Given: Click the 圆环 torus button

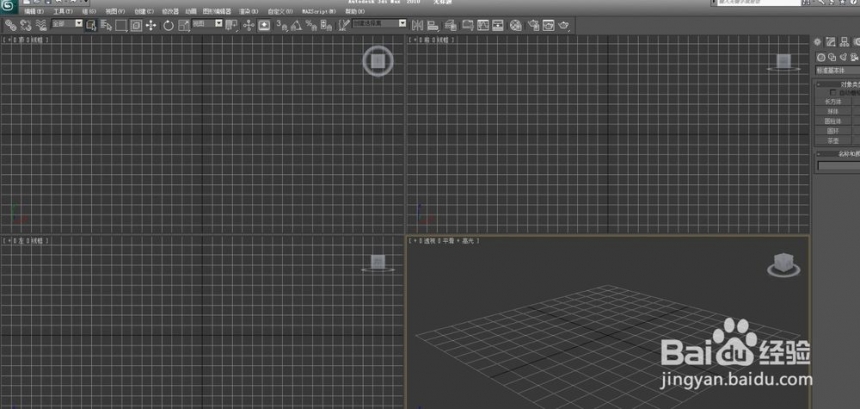Looking at the screenshot, I should point(833,131).
